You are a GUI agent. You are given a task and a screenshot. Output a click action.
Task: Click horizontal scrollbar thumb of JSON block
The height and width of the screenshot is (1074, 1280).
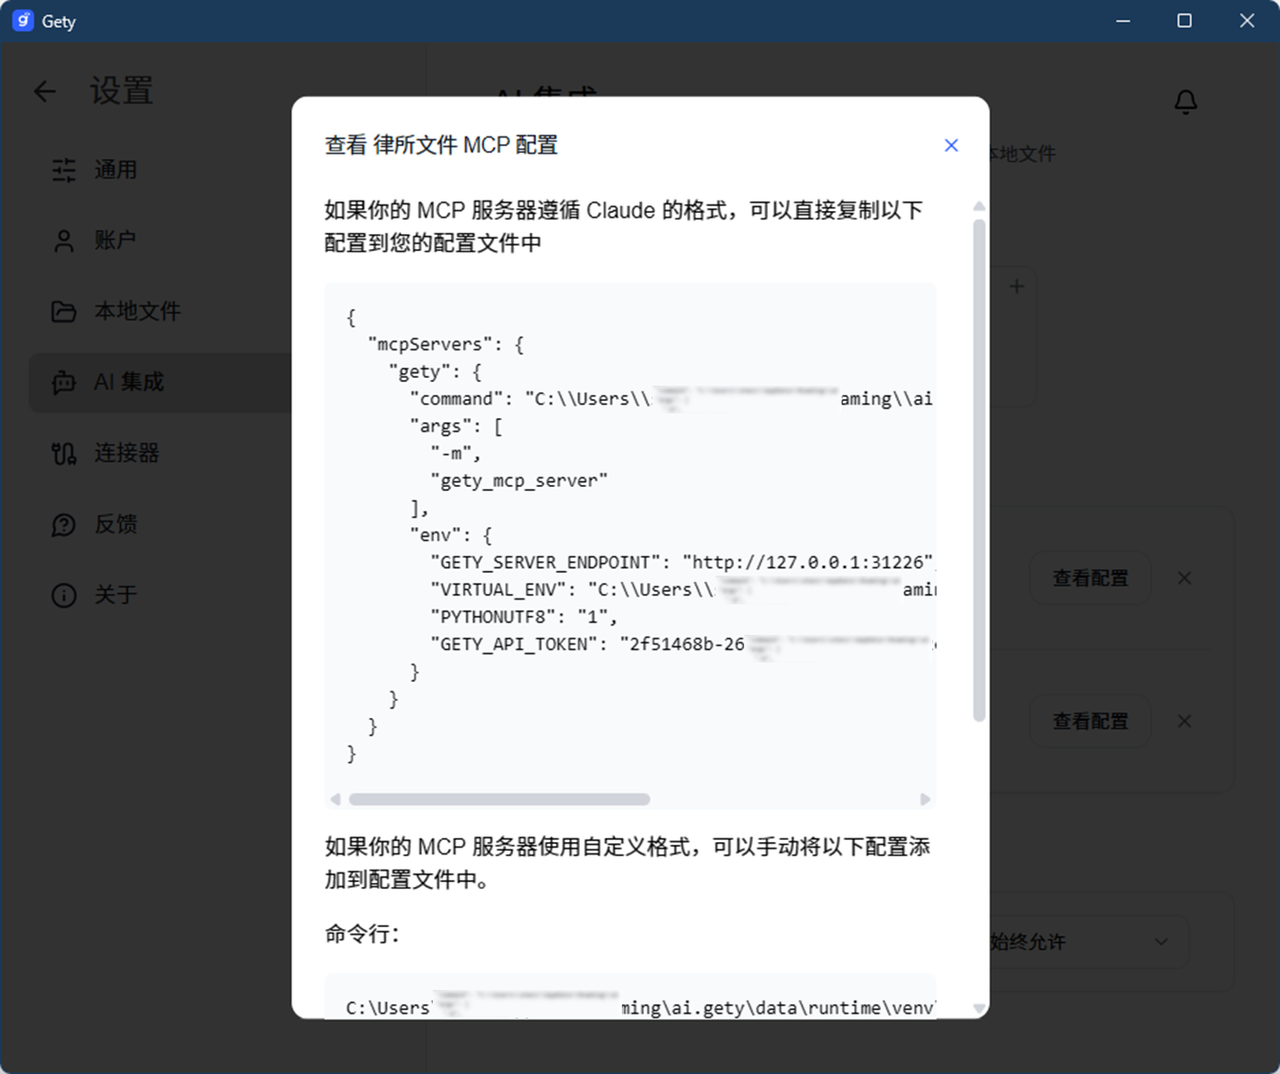point(499,799)
